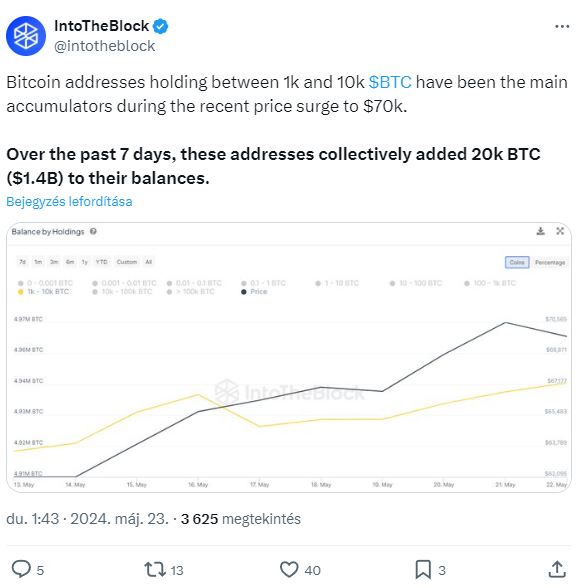Click the chart download icon
577x588 pixels.
coord(540,231)
